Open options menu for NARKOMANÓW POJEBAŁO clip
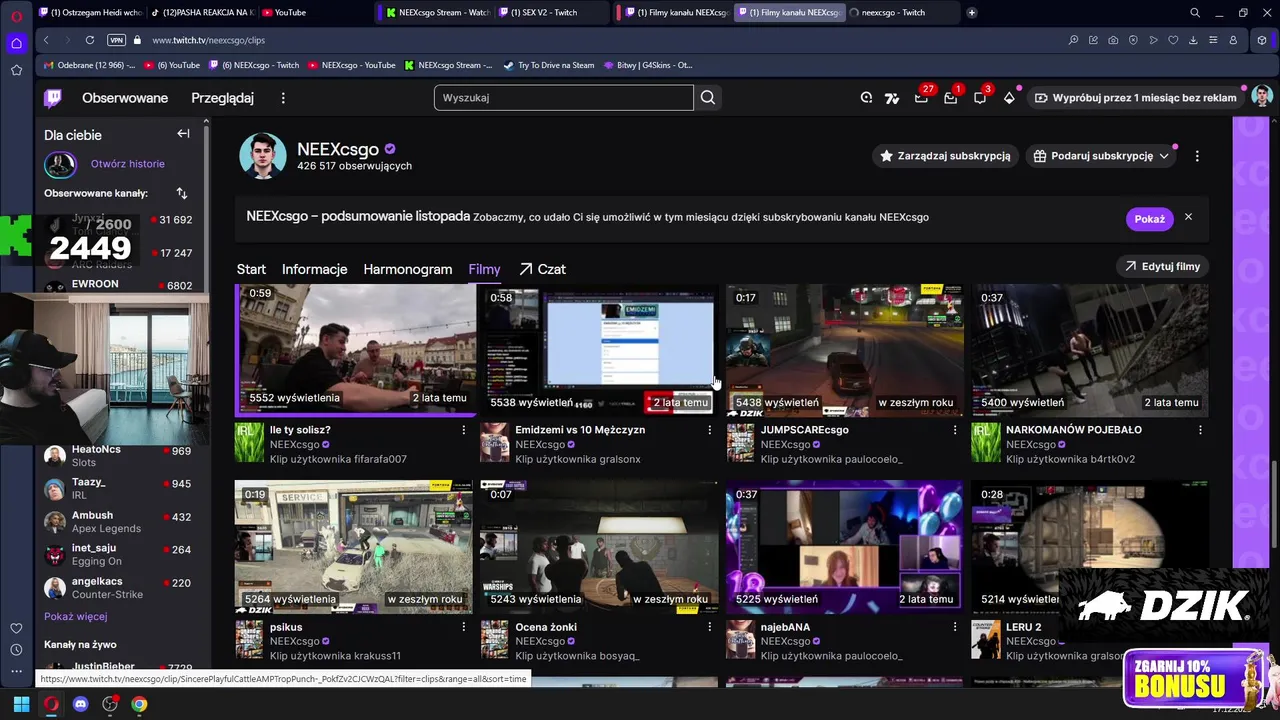The height and width of the screenshot is (720, 1280). click(x=1200, y=430)
